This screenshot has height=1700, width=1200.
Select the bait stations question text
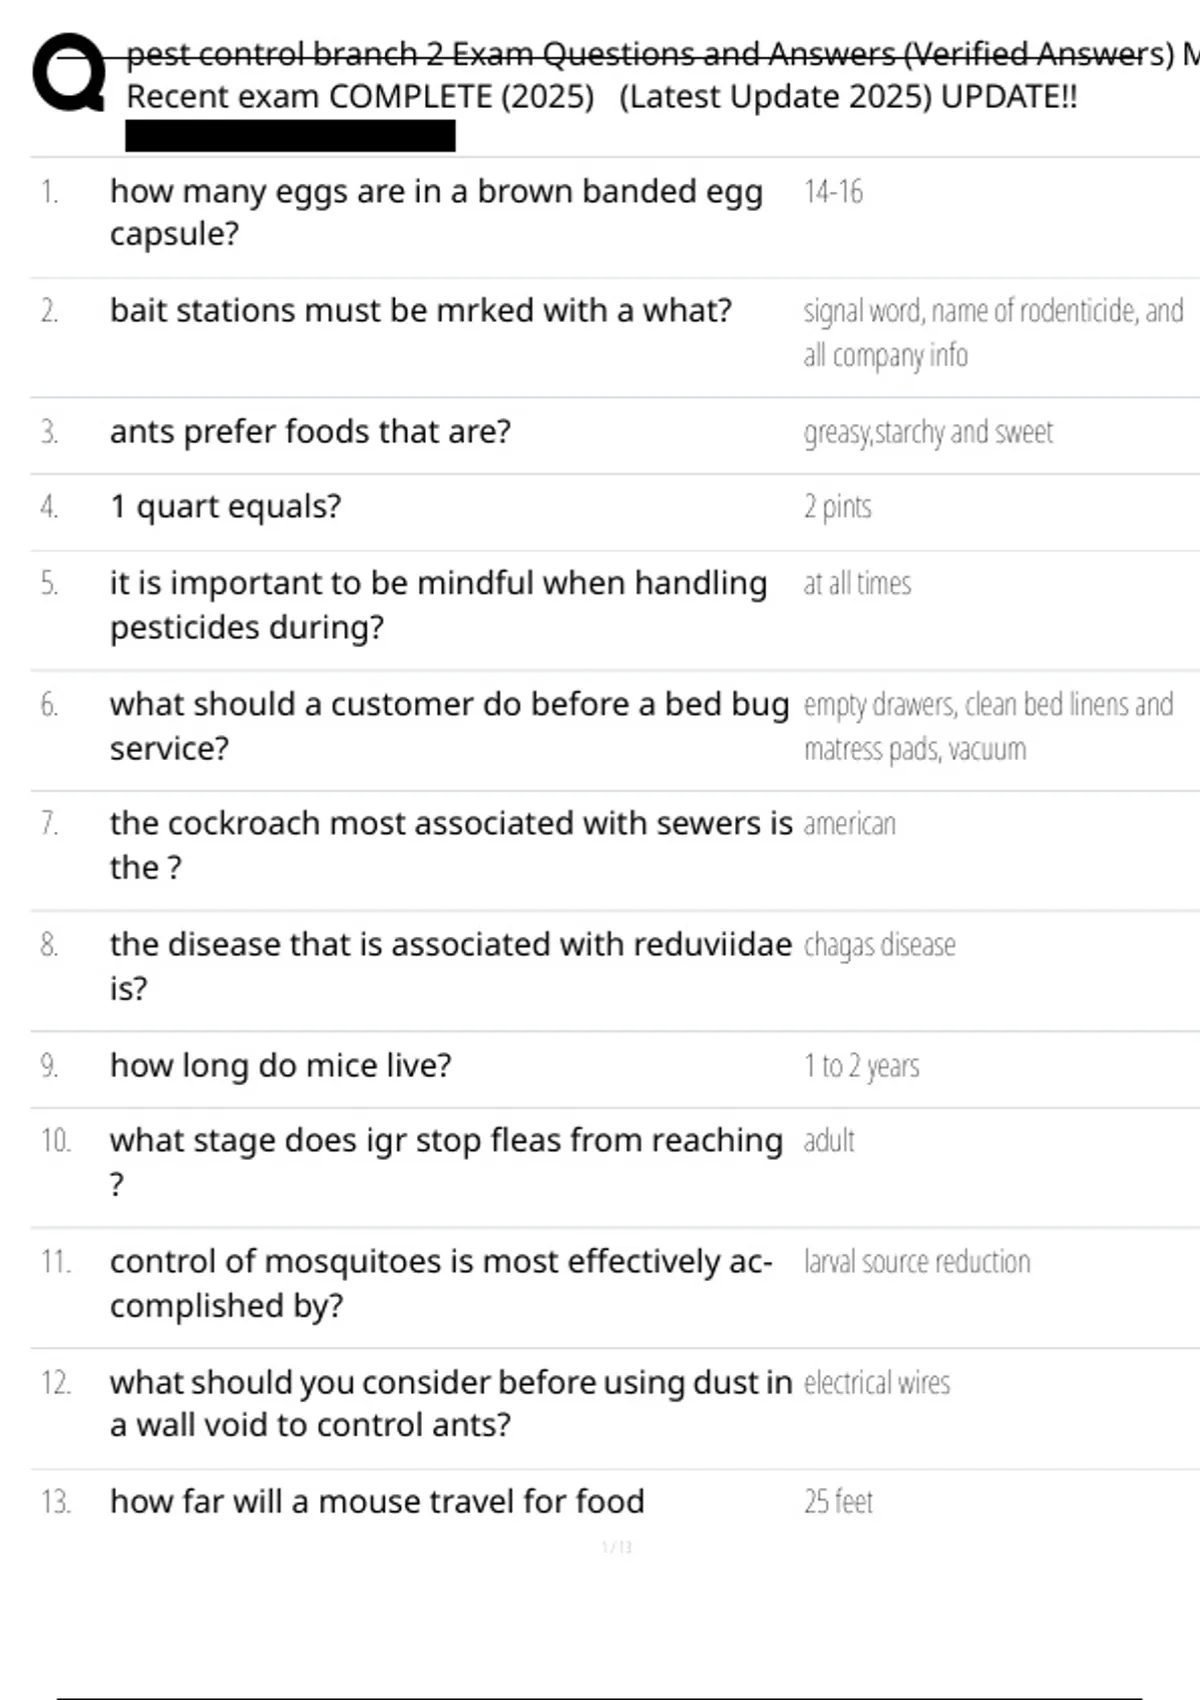point(420,311)
